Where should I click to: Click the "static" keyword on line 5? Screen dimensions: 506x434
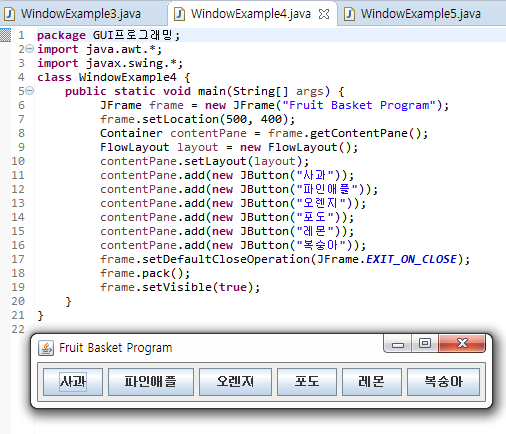(x=135, y=91)
